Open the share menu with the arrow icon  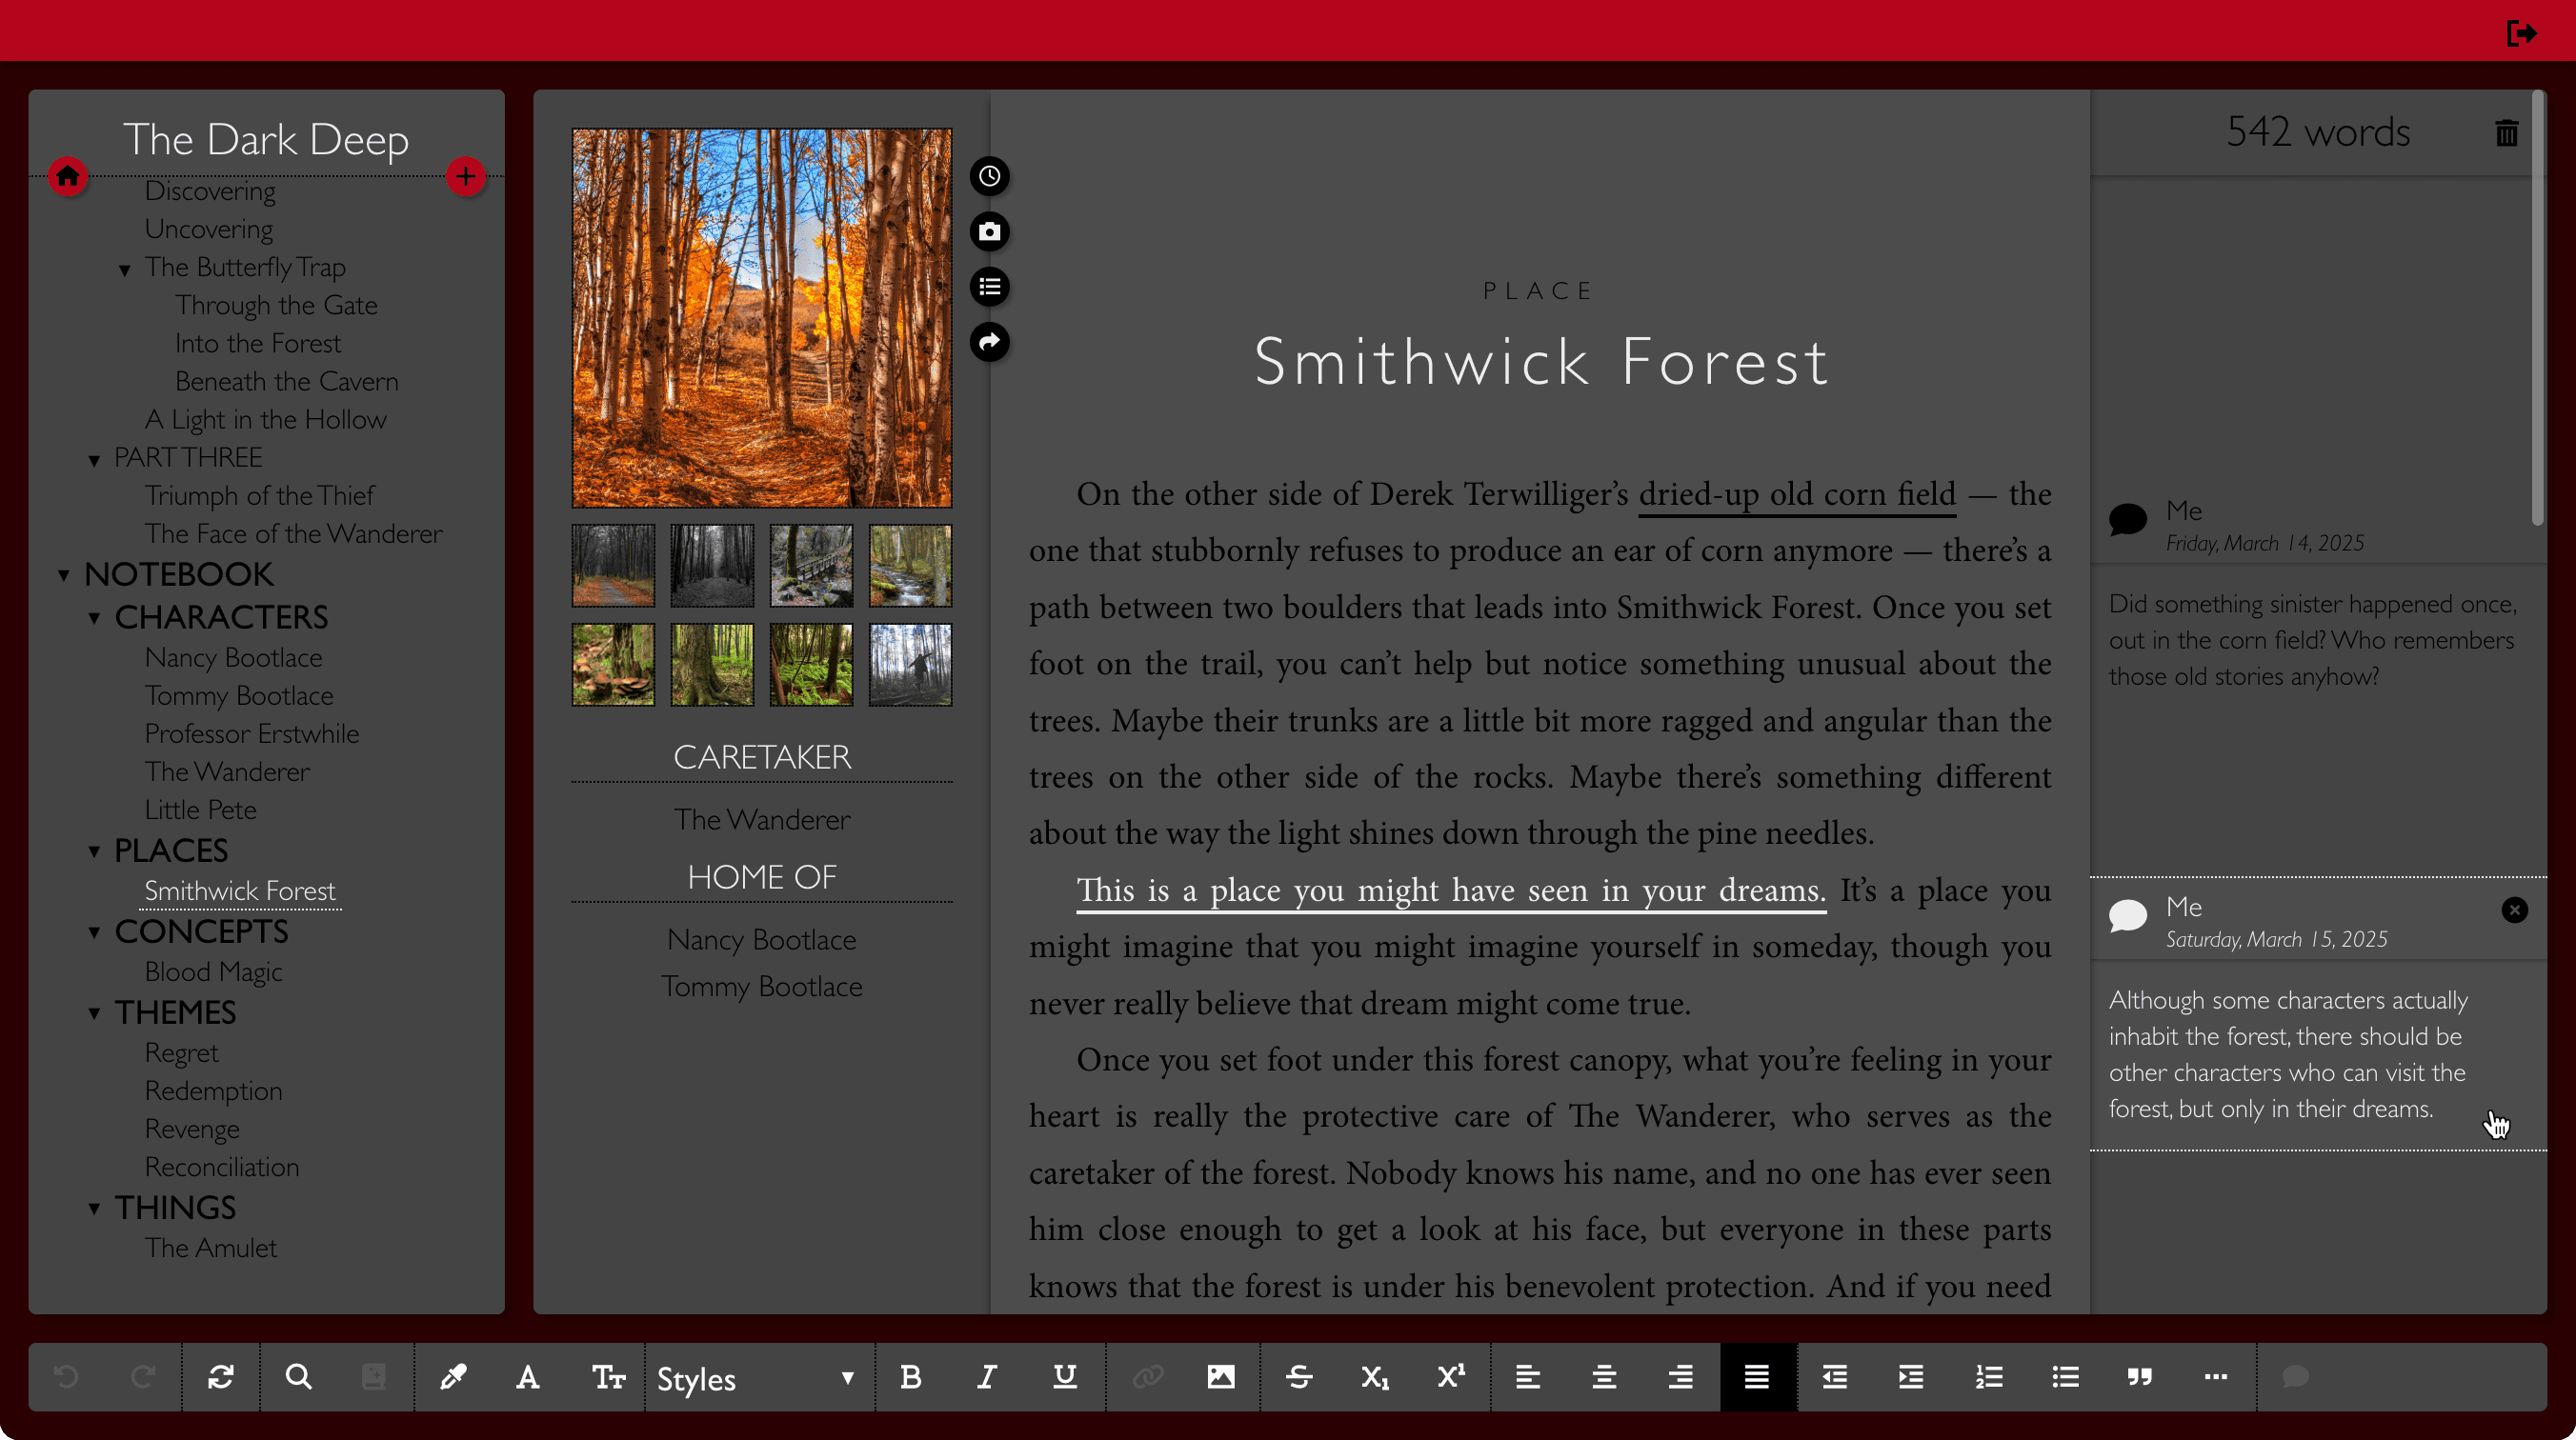(x=989, y=342)
